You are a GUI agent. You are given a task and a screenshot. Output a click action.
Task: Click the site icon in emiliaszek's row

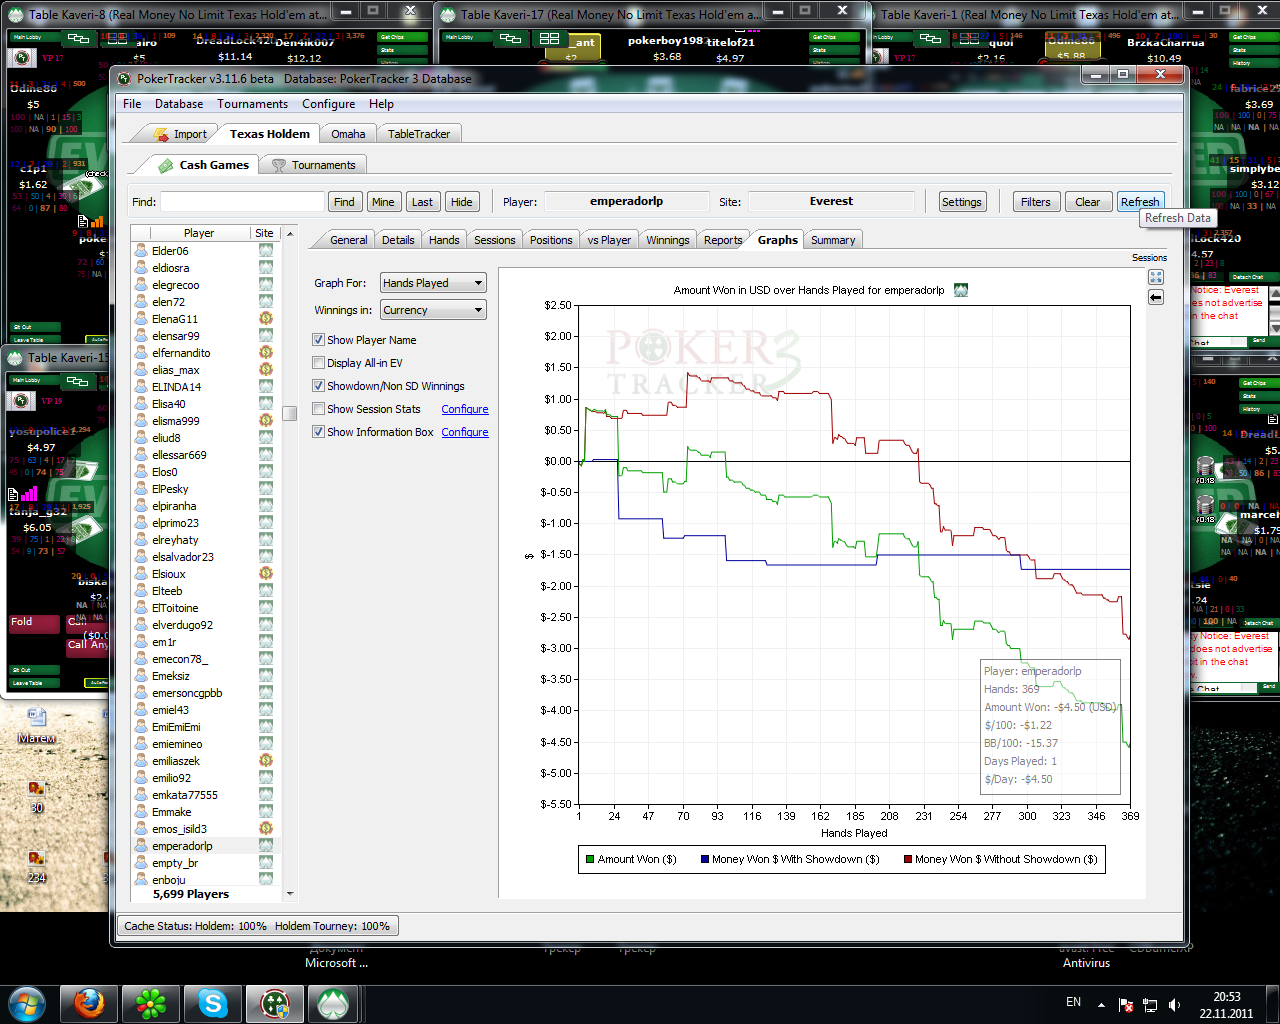coord(266,761)
